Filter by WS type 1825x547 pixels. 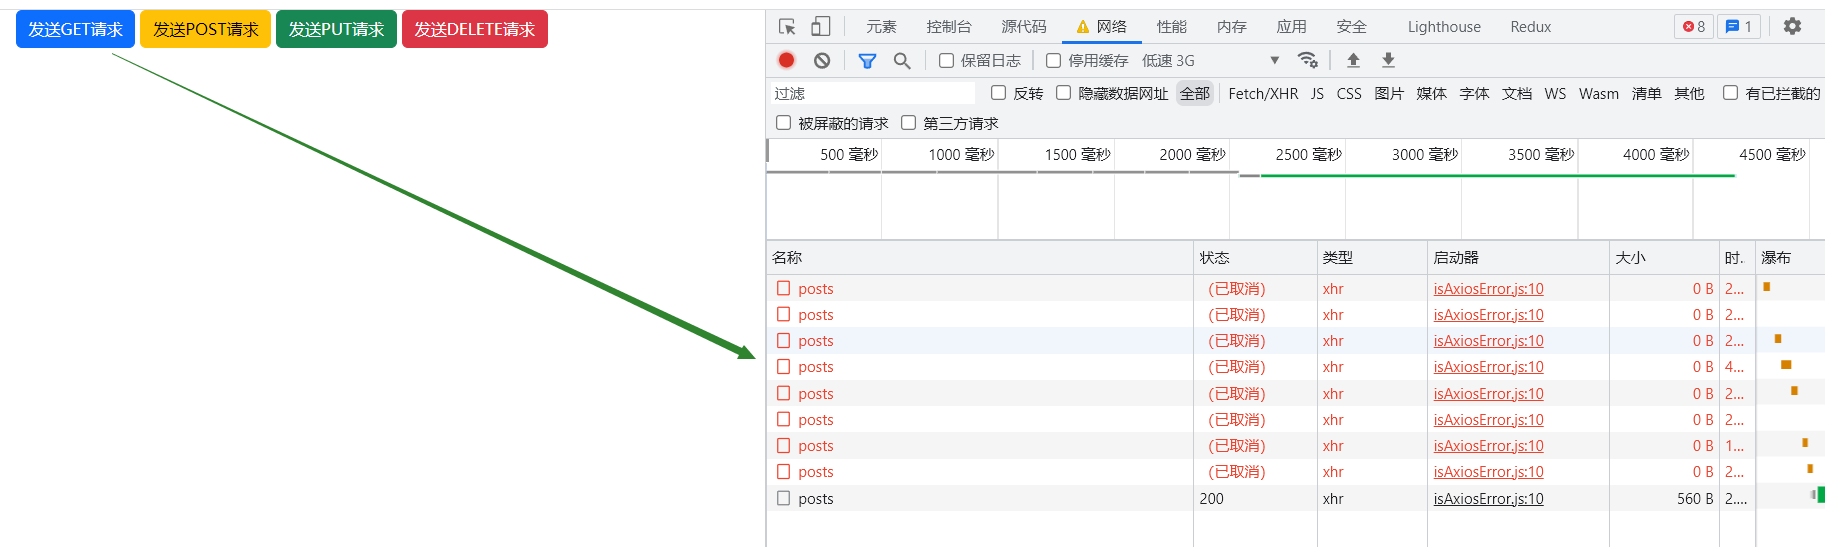click(1555, 93)
